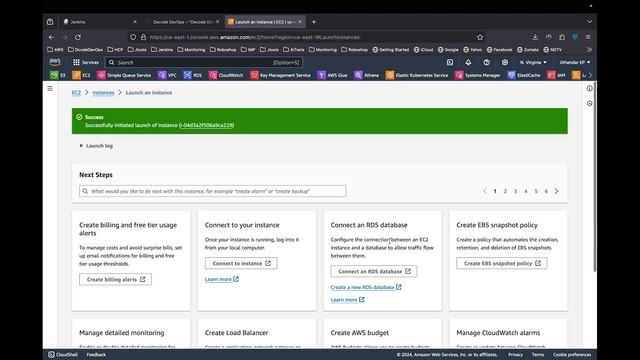This screenshot has width=640, height=360.
Task: Click the AWS logo home icon
Action: click(55, 62)
